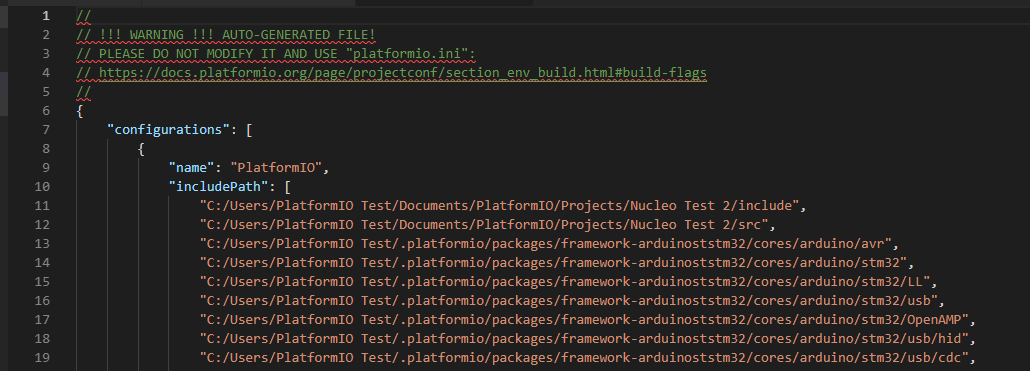Click the opening curly brace on line 8

pos(142,148)
